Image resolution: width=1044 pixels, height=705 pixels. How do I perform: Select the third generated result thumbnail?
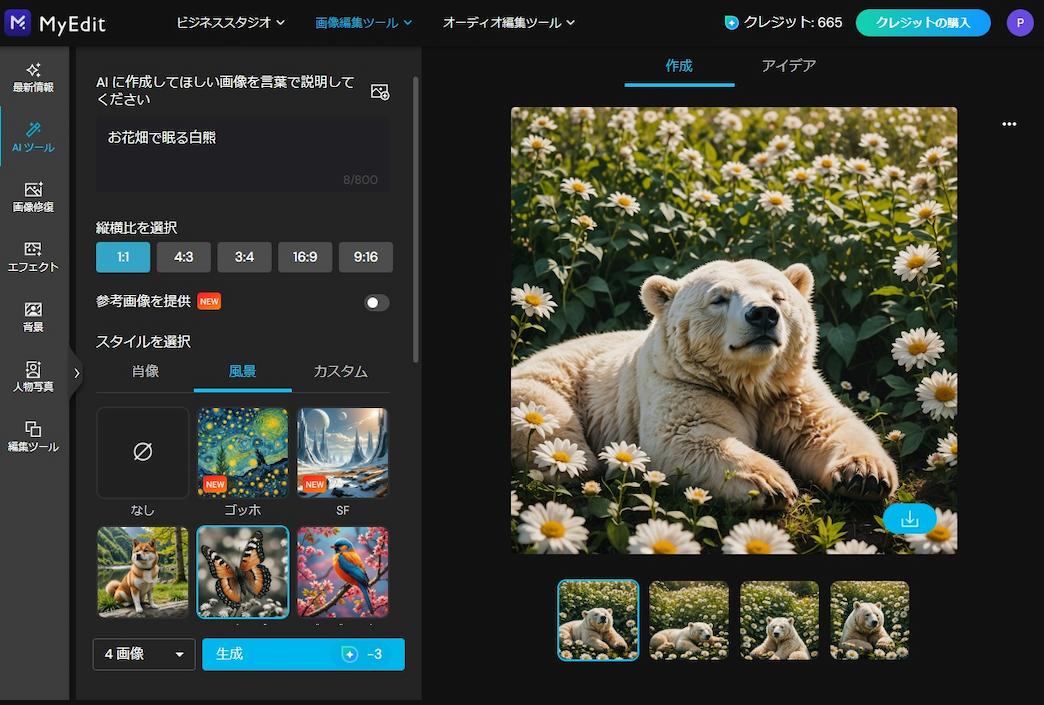(779, 620)
